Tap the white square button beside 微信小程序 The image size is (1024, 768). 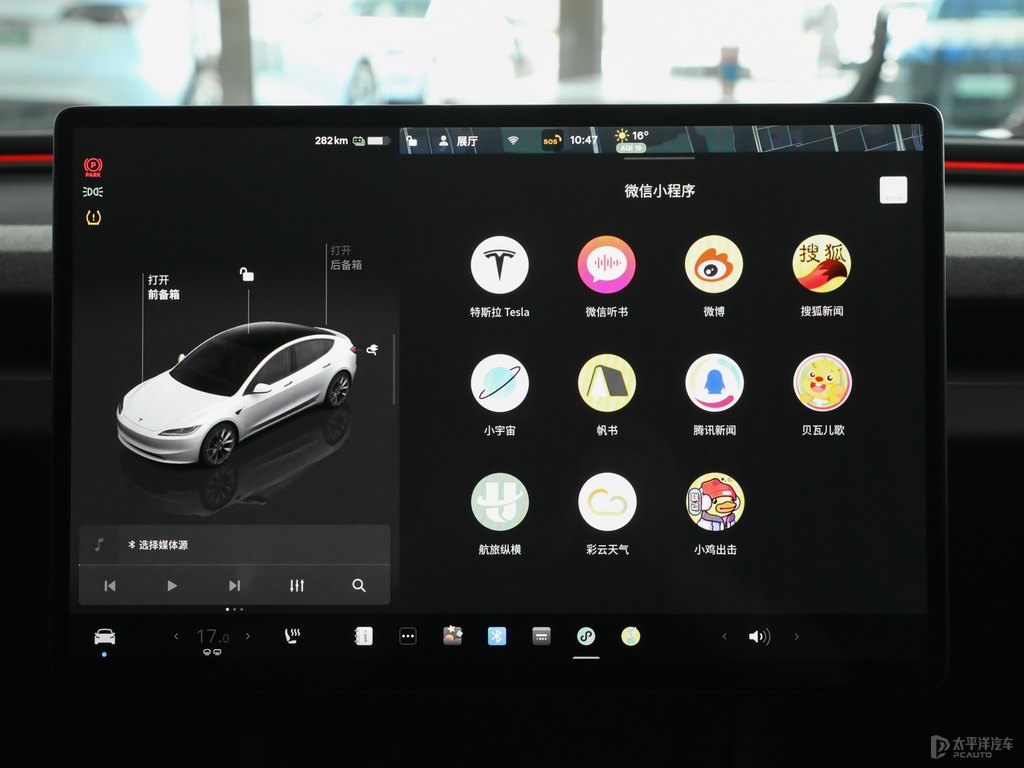[893, 189]
